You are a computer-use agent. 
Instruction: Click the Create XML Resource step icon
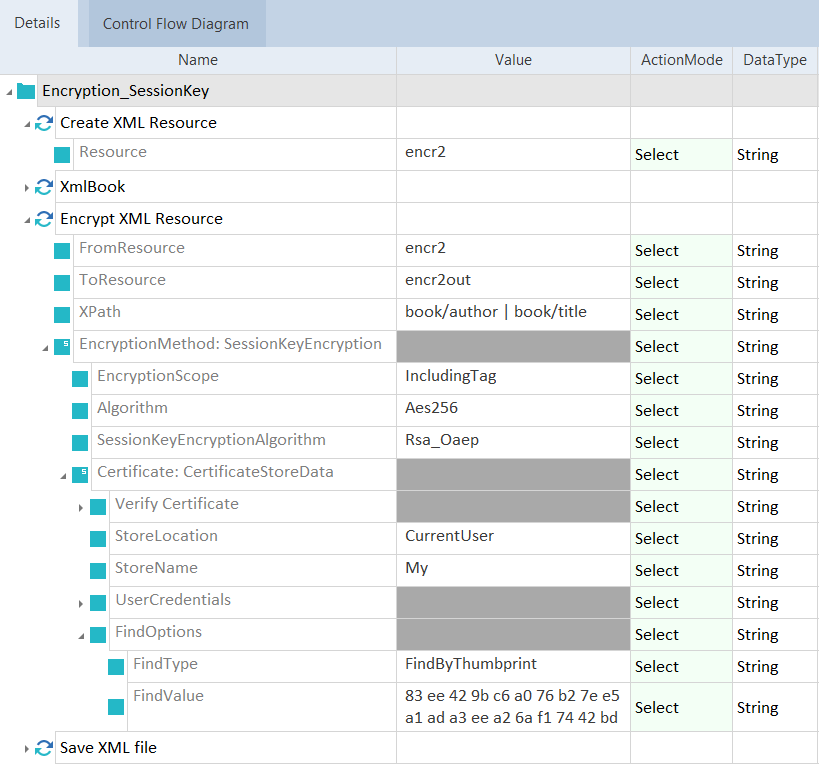(44, 123)
